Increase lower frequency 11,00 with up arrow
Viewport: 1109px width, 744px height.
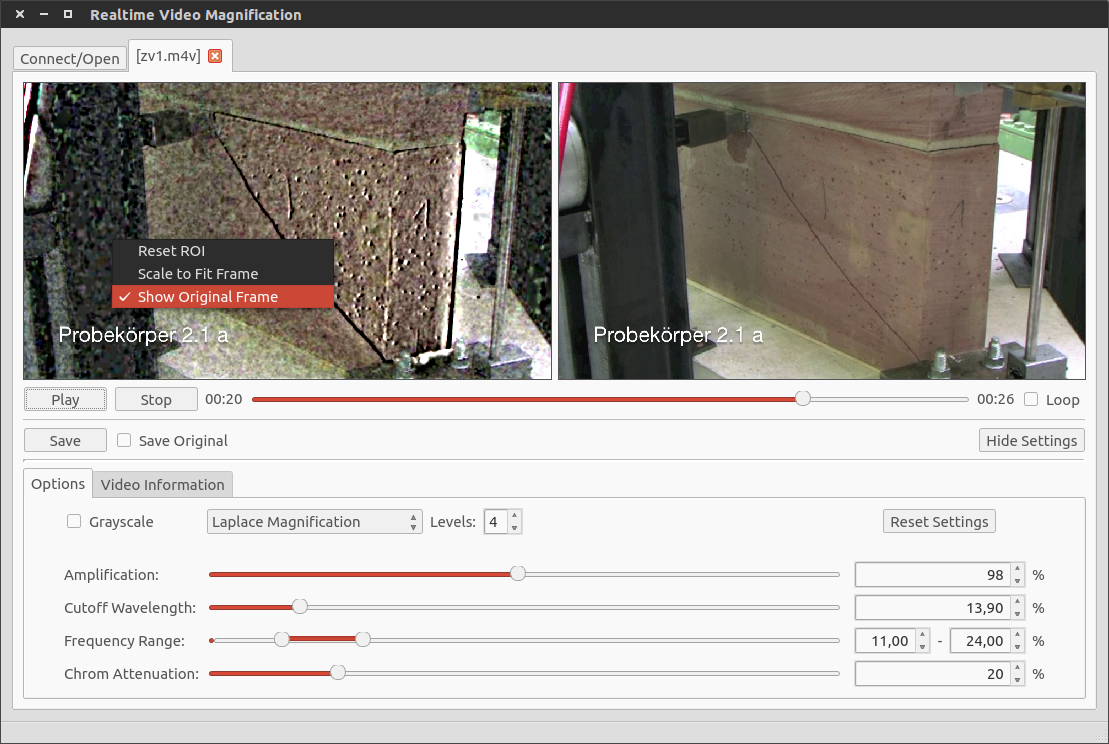click(x=922, y=635)
